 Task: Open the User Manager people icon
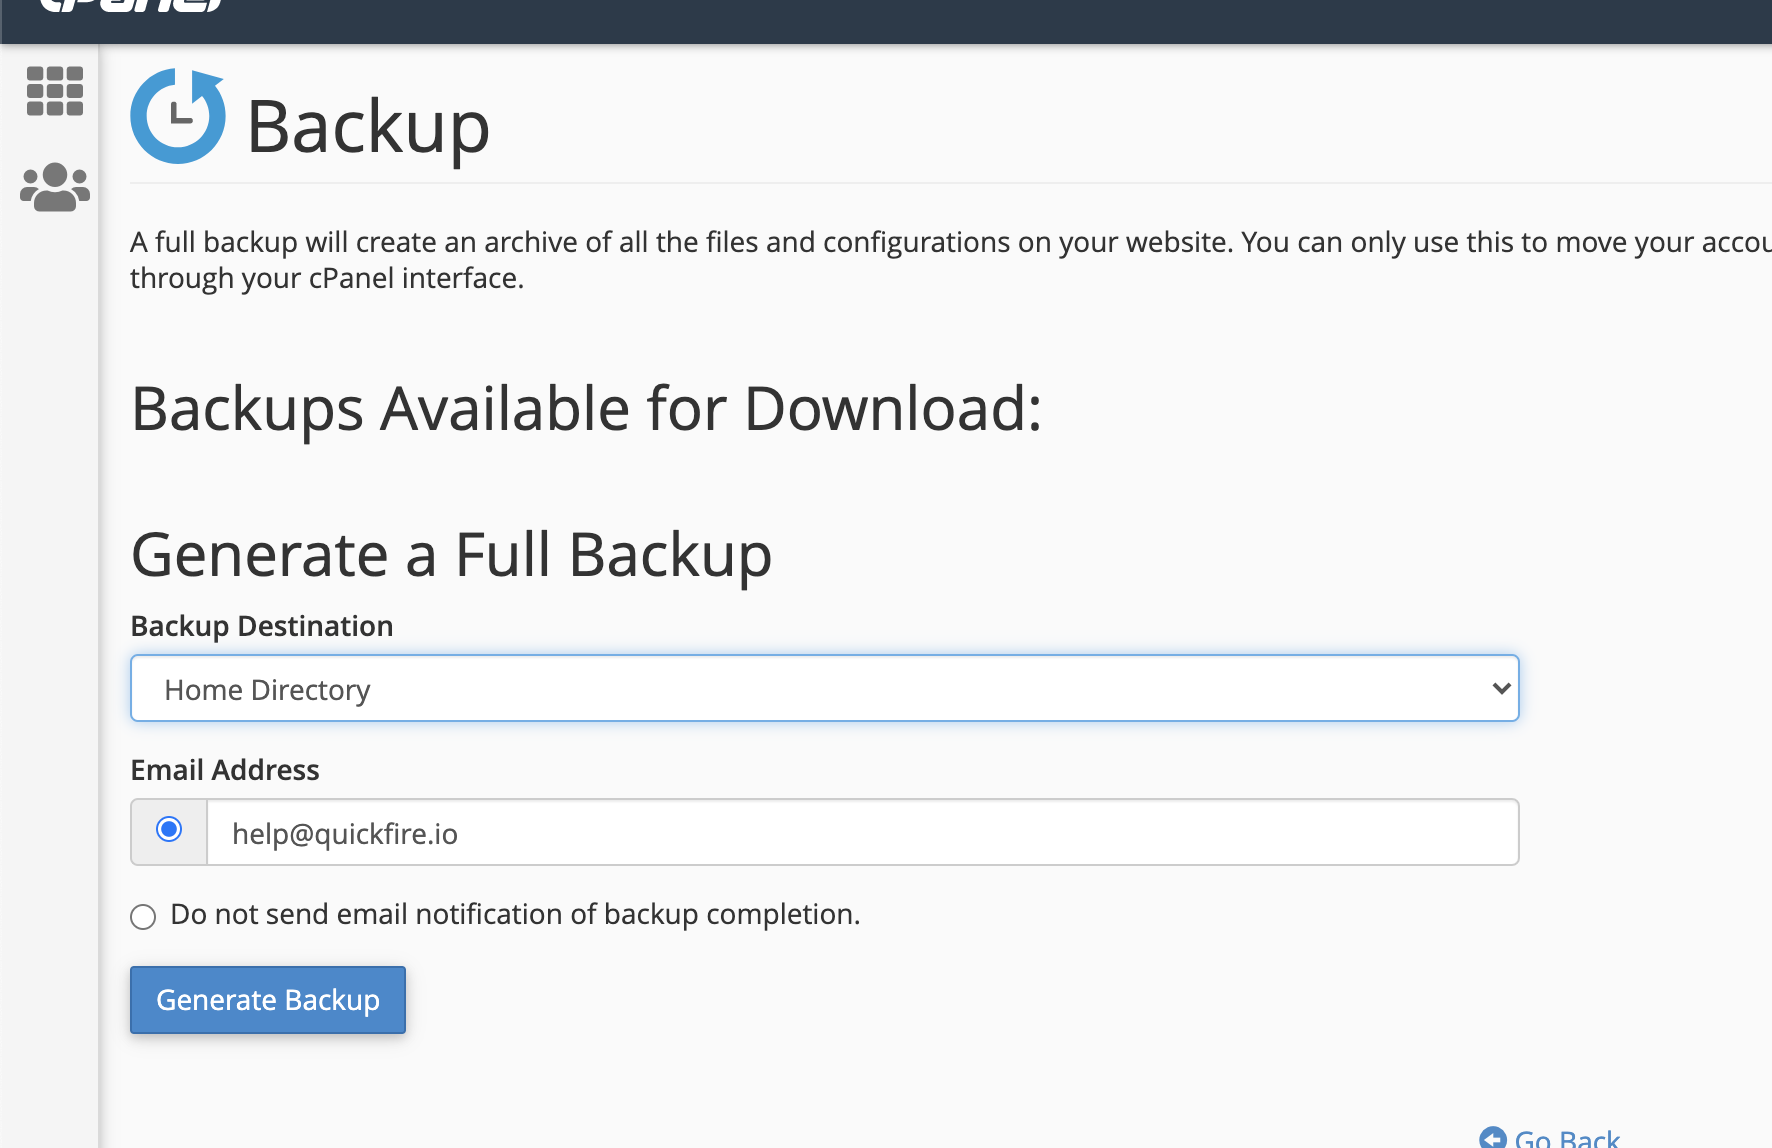click(55, 187)
